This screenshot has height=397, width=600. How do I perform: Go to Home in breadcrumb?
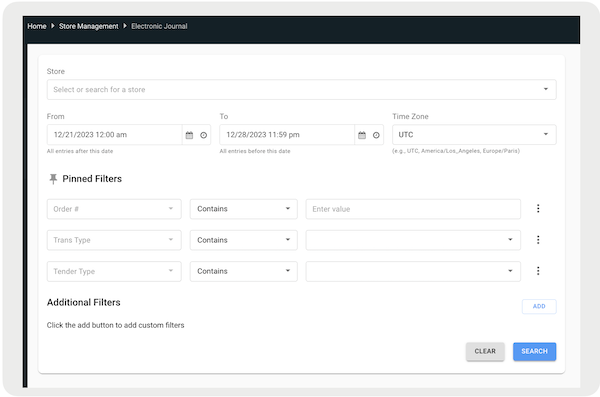[x=37, y=26]
